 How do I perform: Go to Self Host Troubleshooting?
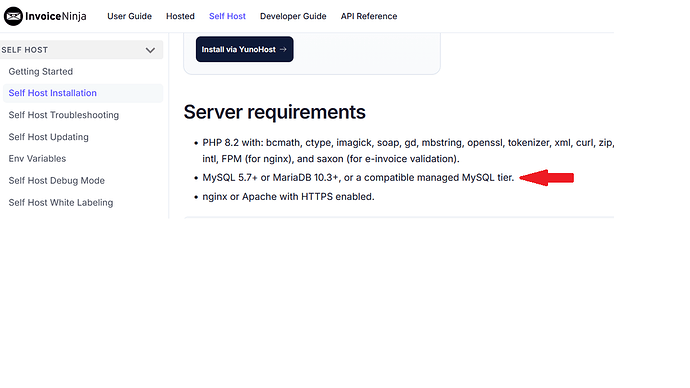63,115
